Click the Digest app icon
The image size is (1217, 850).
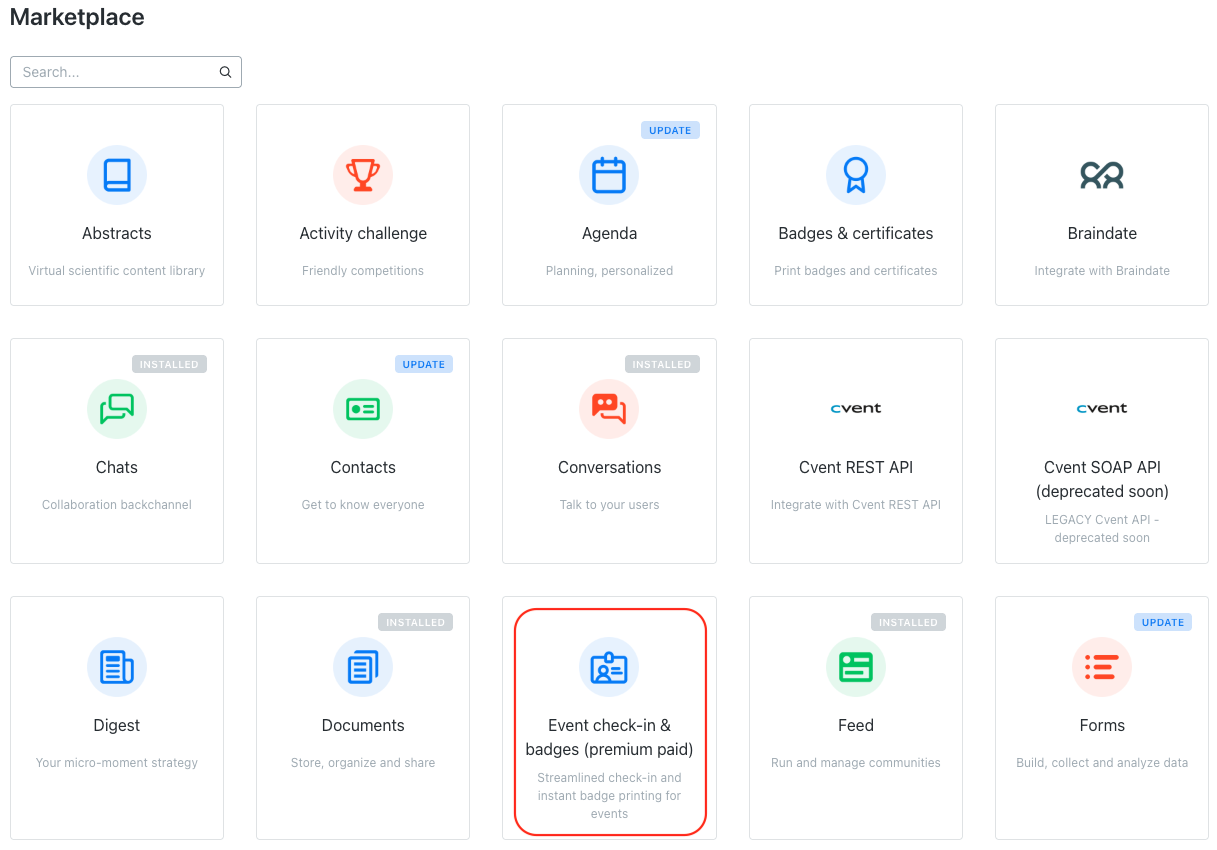117,667
